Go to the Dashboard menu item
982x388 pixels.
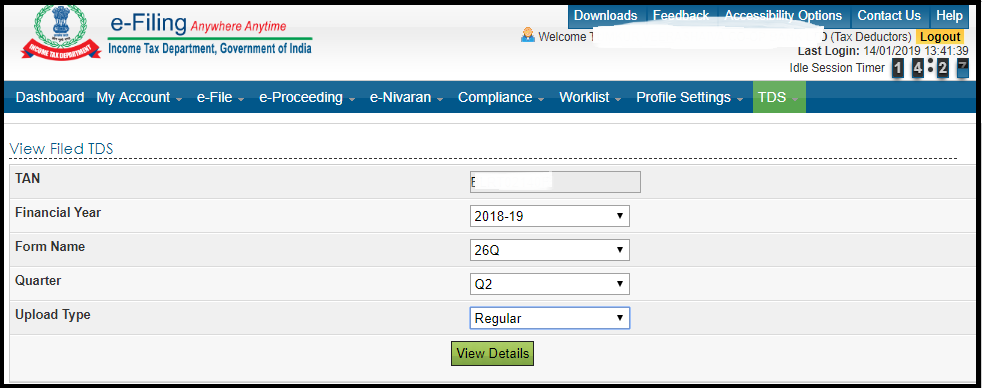coord(49,98)
